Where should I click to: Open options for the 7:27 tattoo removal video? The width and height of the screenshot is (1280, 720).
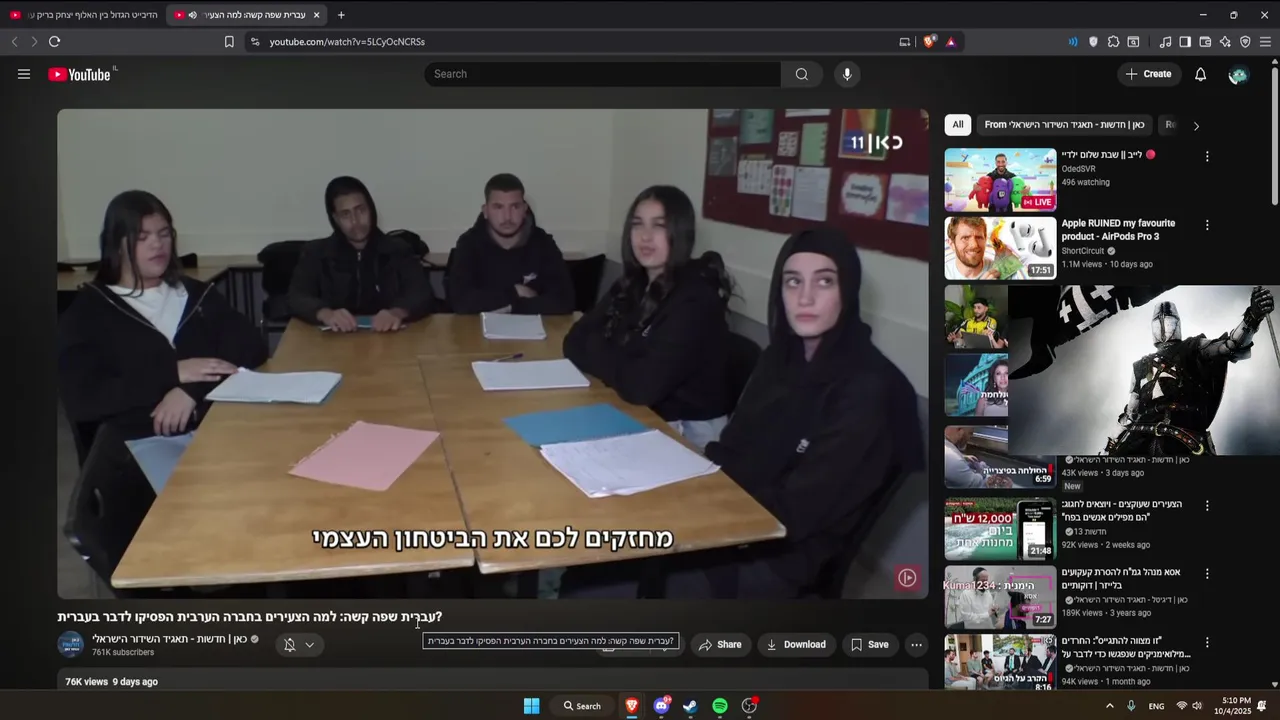click(x=1207, y=574)
